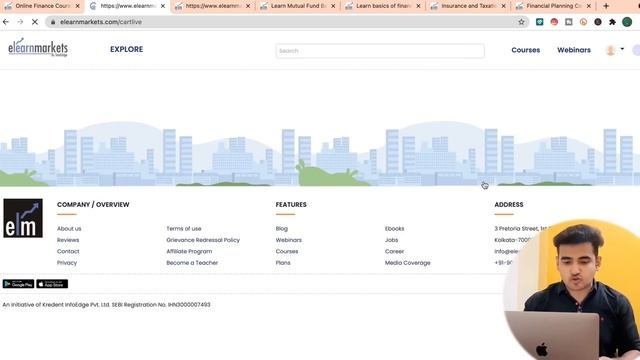Open Grievance Redressal Policy link
Viewport: 640px width, 360px height.
203,240
